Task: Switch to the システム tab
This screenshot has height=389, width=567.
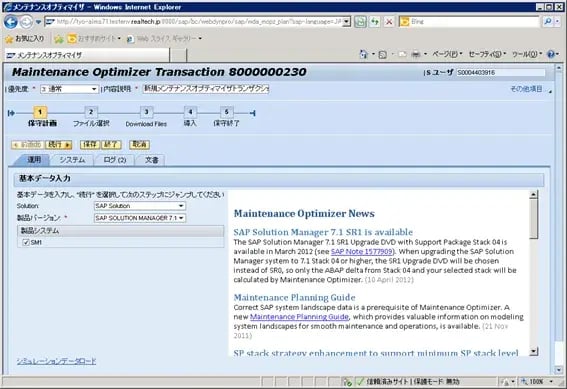Action: (72, 160)
